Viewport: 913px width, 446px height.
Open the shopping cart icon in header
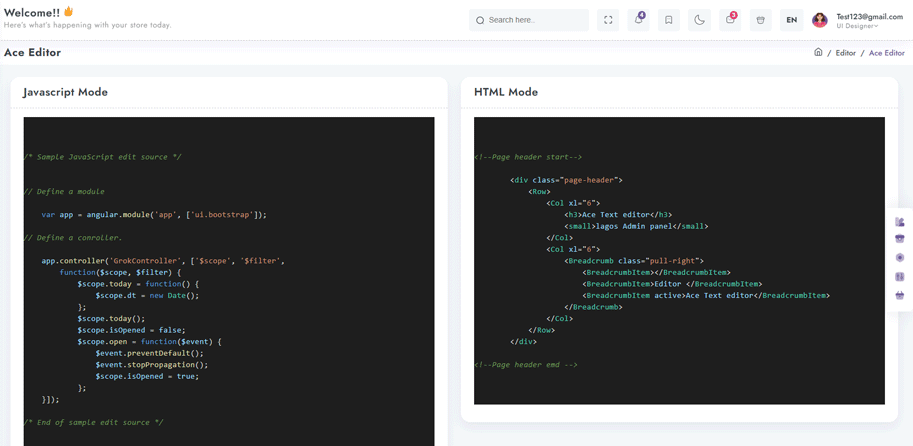pyautogui.click(x=760, y=20)
